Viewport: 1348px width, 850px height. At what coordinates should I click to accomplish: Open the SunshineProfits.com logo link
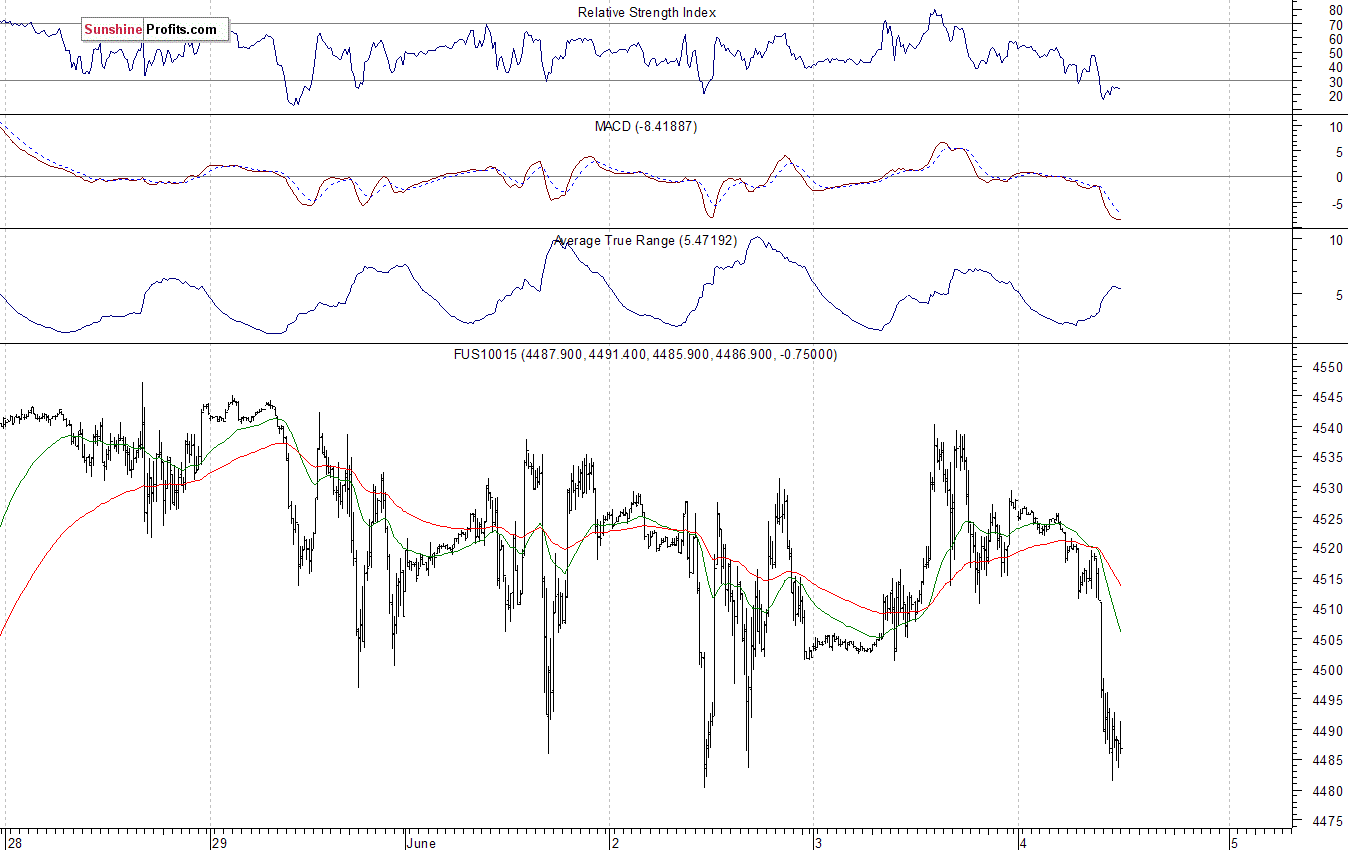154,30
